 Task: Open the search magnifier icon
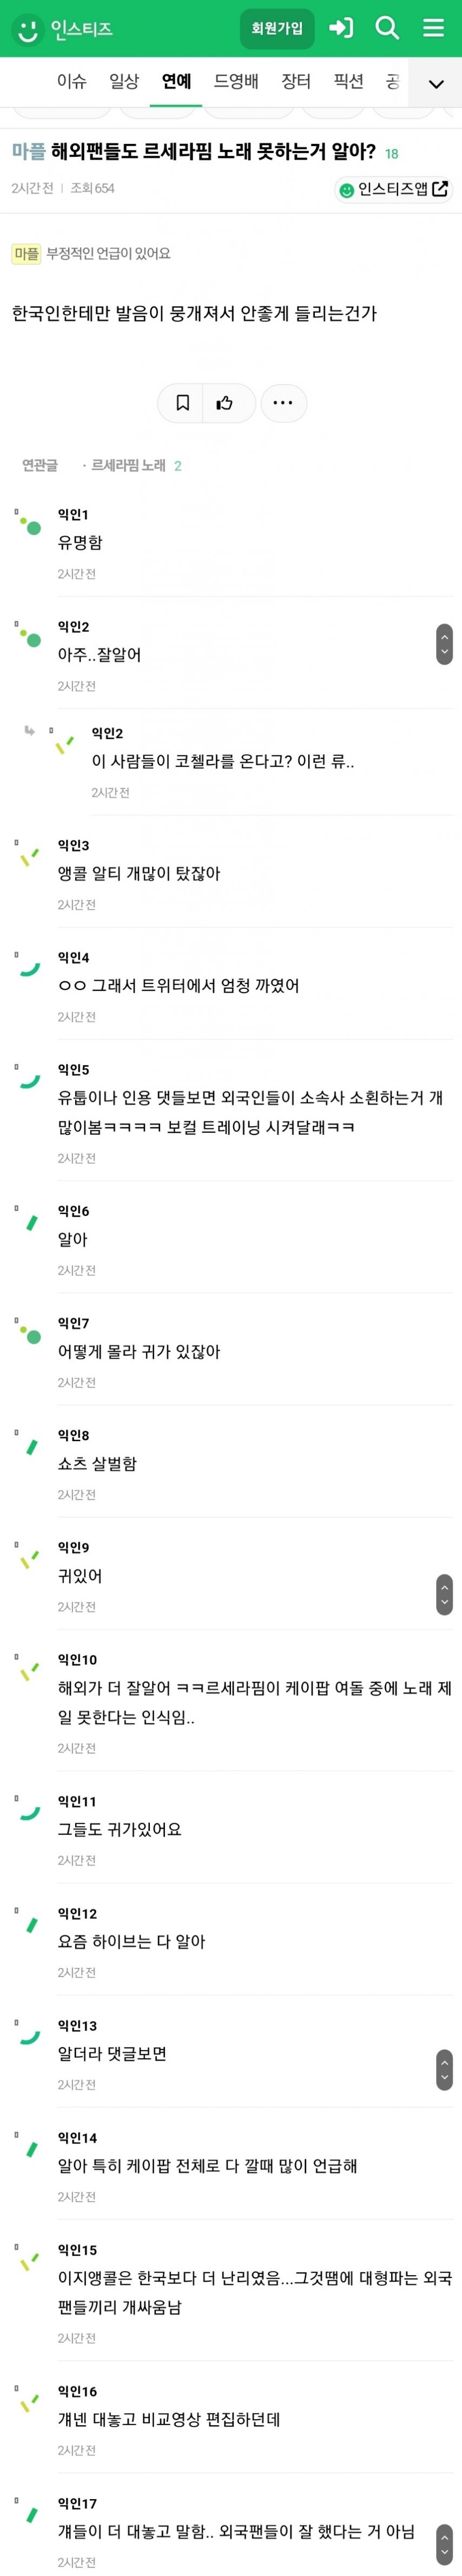pyautogui.click(x=387, y=28)
